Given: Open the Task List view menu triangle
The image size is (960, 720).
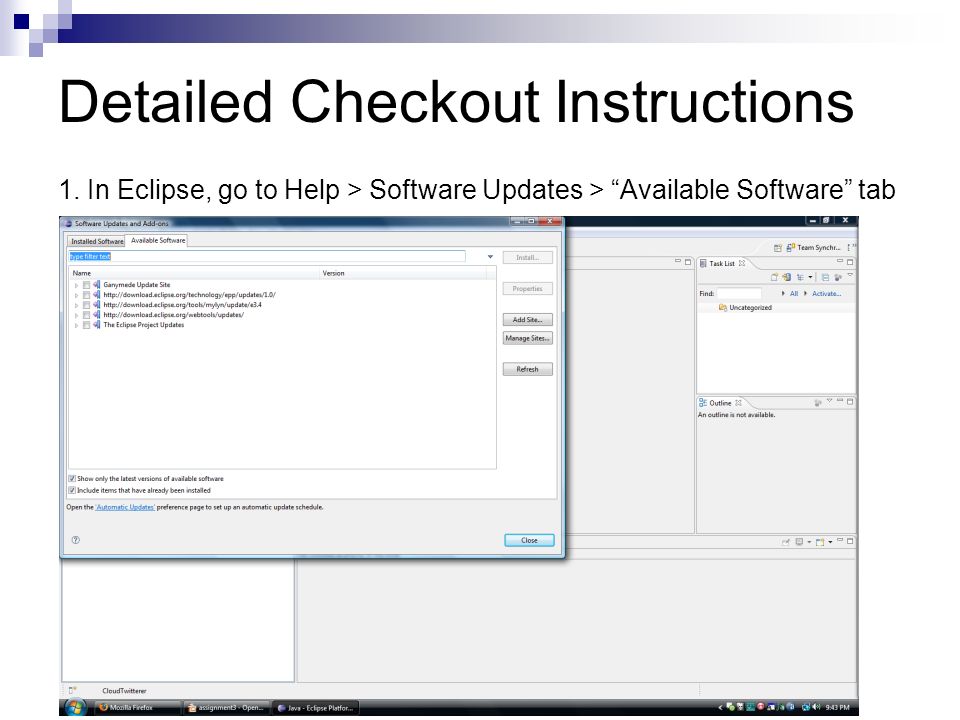Looking at the screenshot, I should (x=850, y=274).
